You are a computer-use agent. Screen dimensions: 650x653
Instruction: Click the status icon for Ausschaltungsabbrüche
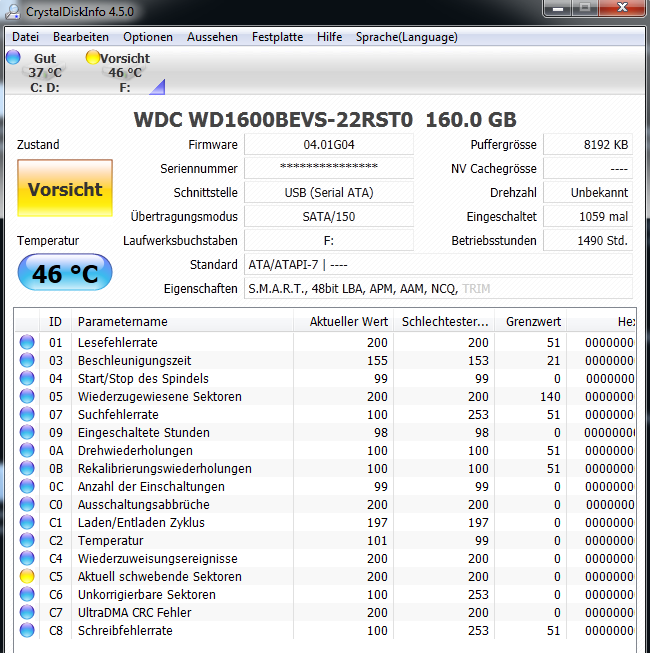coord(27,504)
